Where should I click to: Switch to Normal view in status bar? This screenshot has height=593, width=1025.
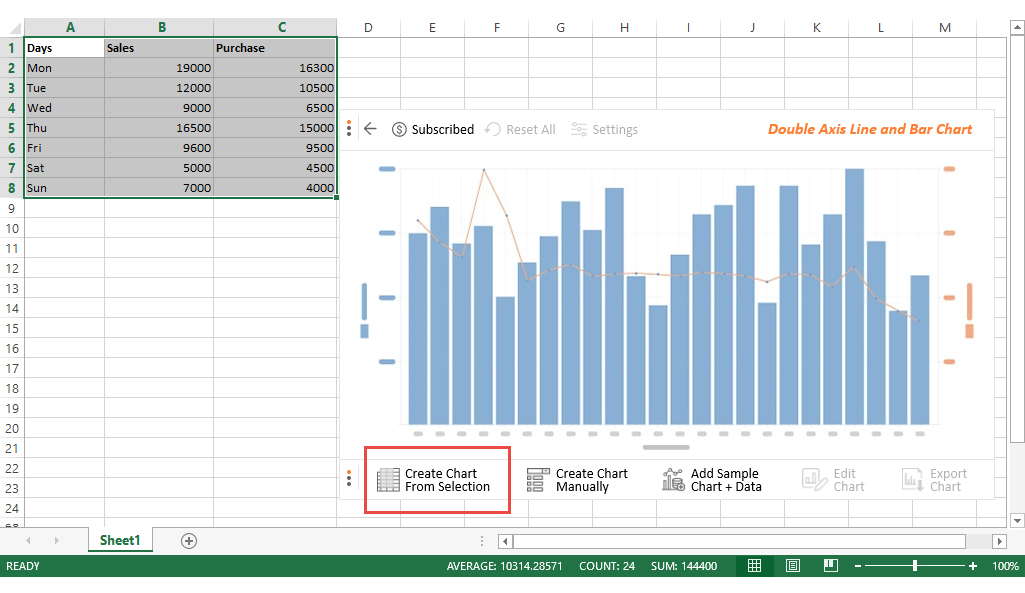click(x=754, y=566)
